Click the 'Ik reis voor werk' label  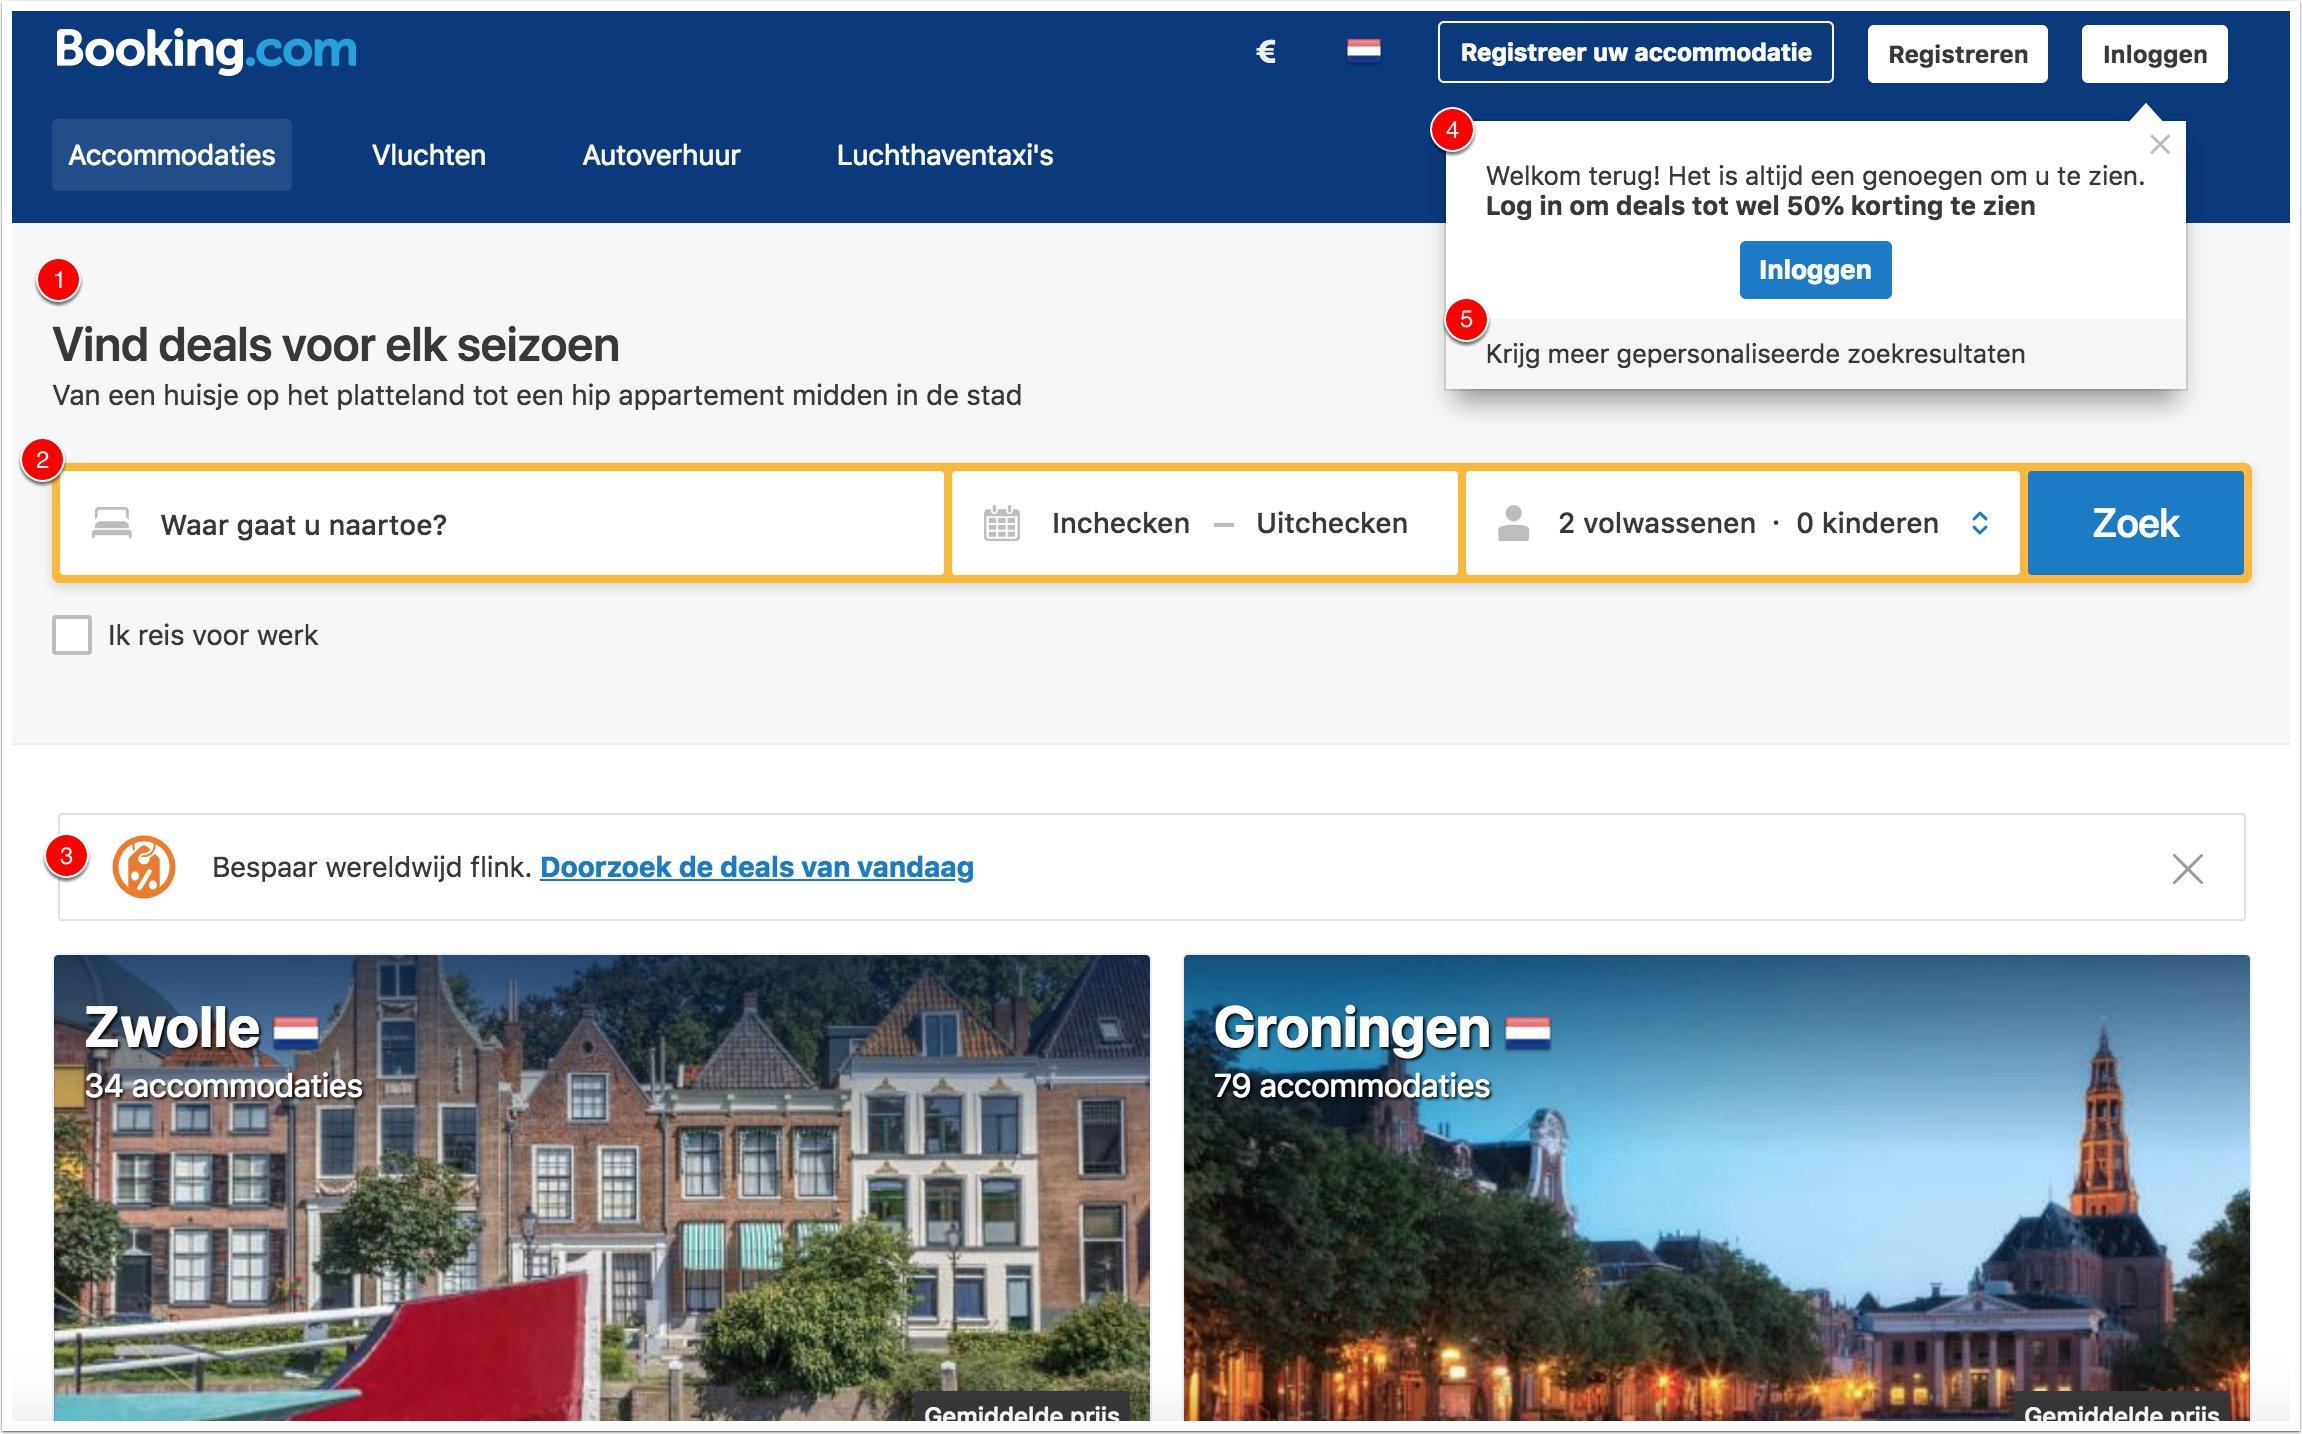click(213, 635)
